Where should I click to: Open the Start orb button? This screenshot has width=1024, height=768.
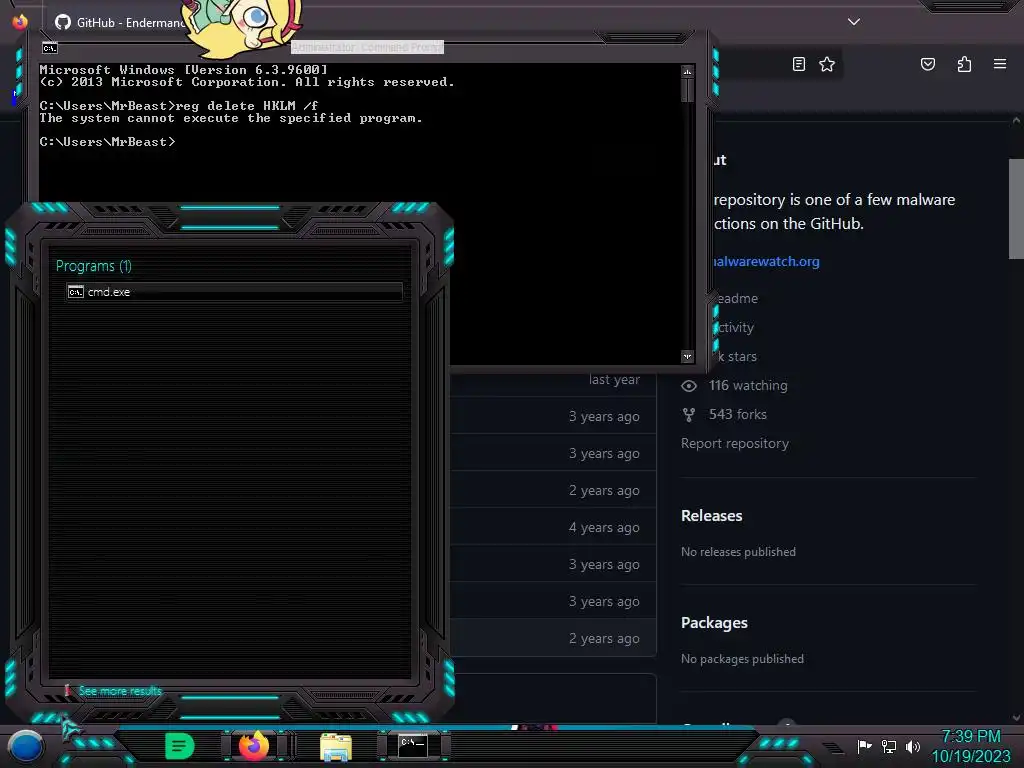[25, 747]
